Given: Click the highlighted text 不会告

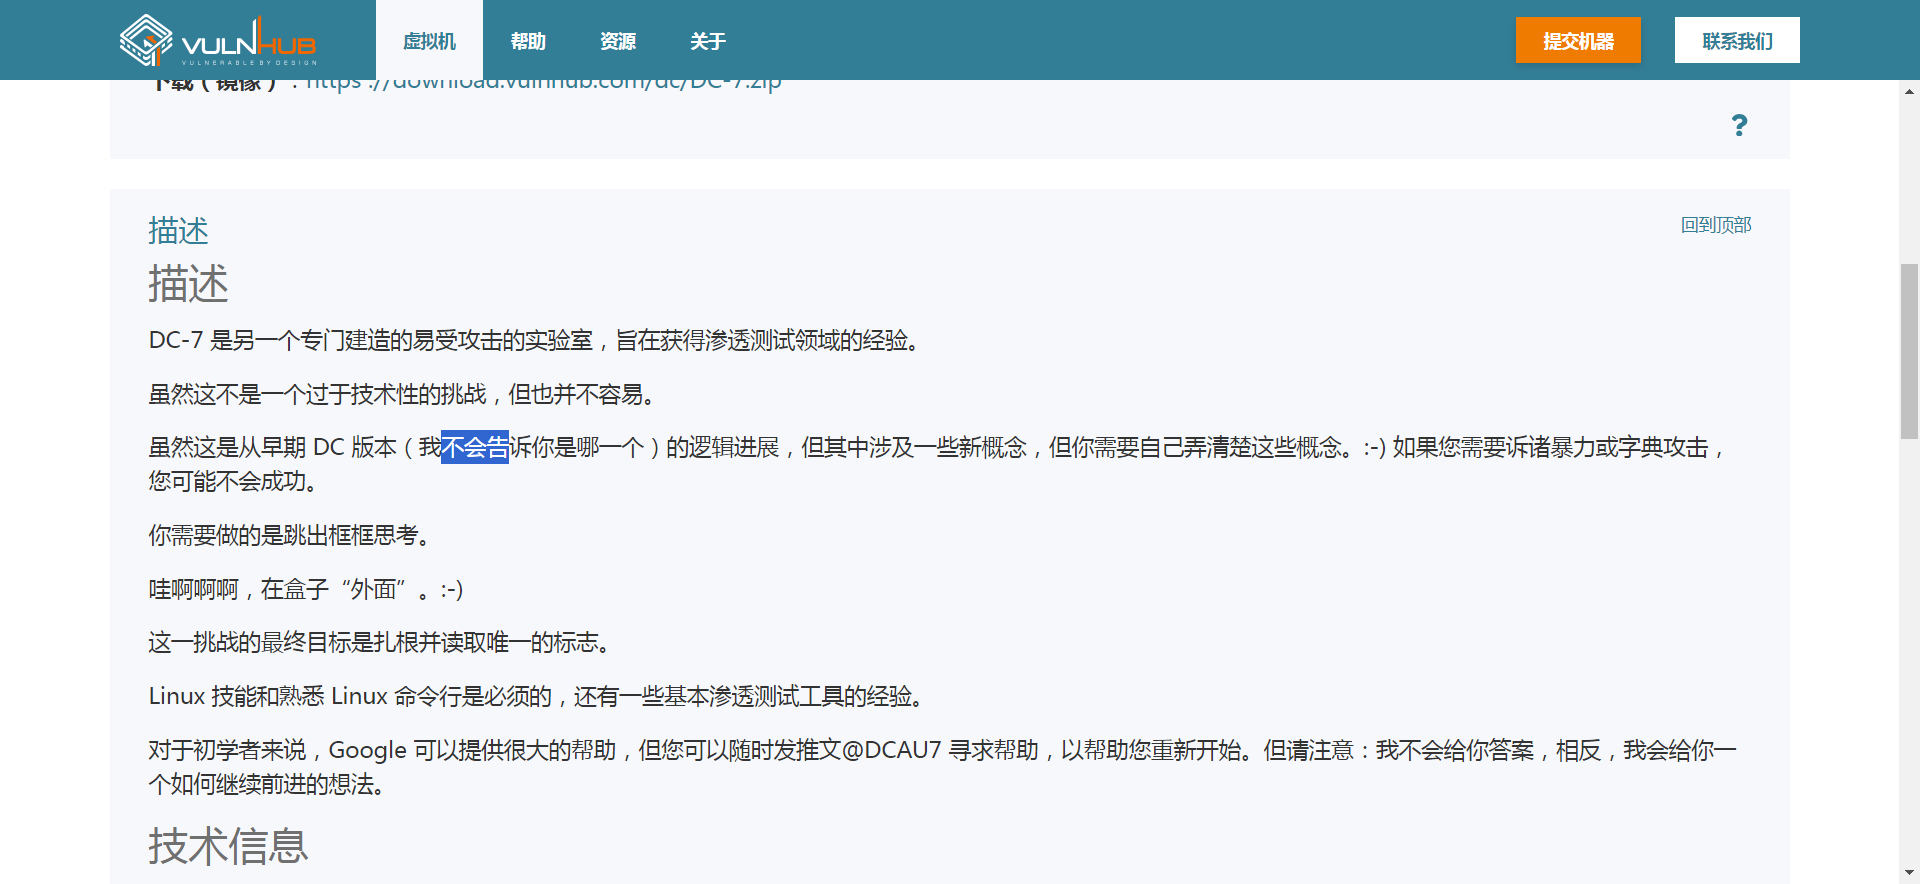Looking at the screenshot, I should click(475, 447).
